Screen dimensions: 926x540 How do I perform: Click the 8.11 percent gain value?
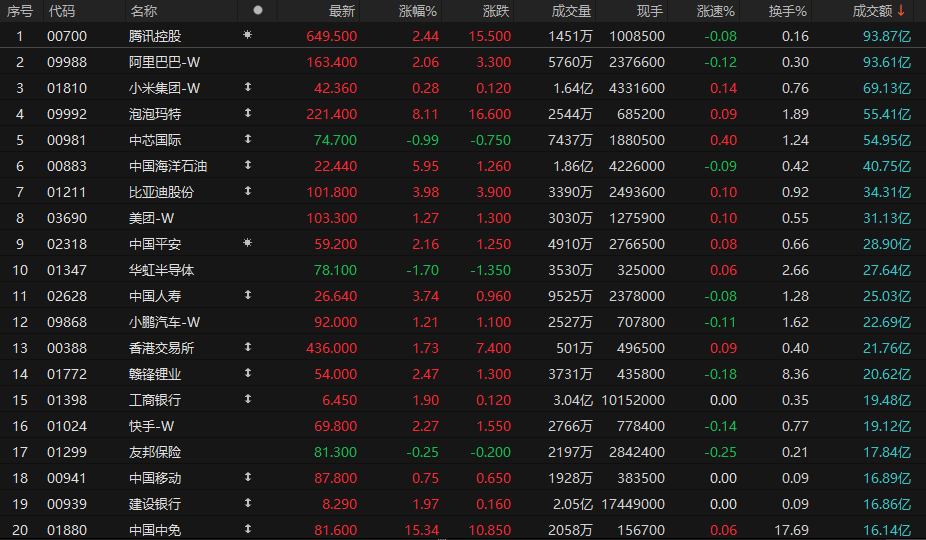(425, 114)
